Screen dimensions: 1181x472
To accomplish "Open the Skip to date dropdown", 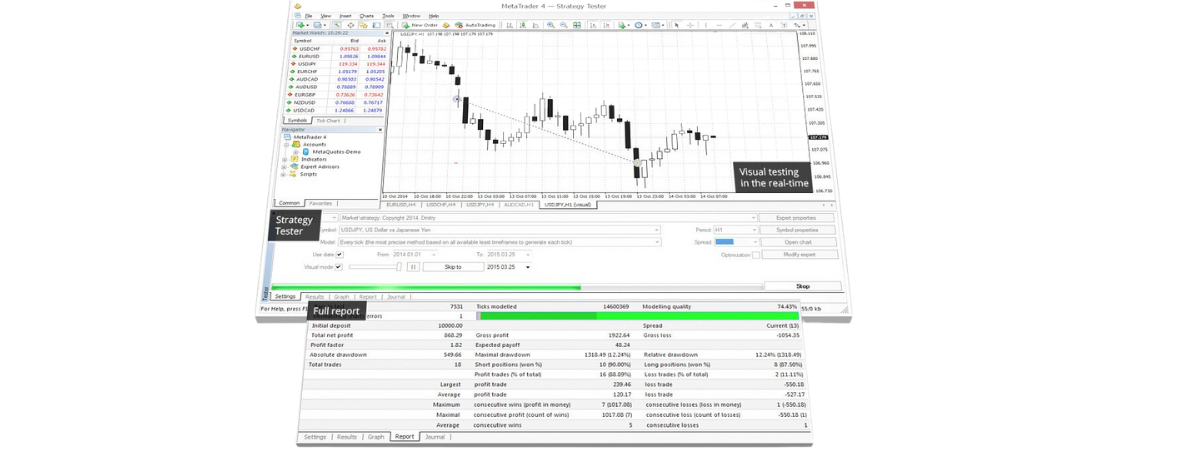I will 509,266.
